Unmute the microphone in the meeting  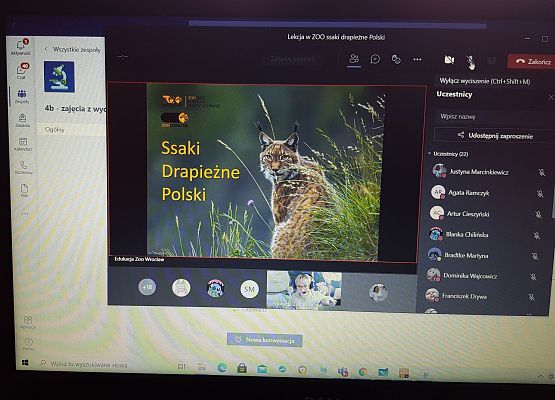pos(470,61)
